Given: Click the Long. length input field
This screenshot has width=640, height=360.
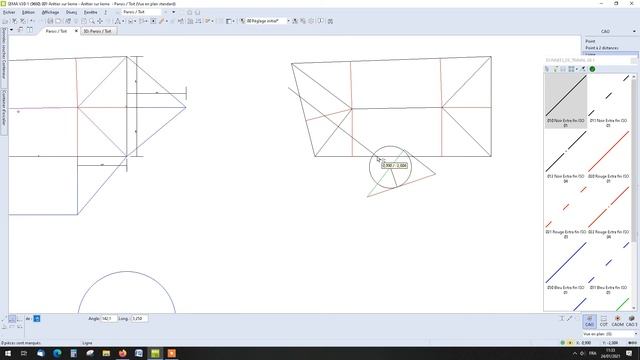Looking at the screenshot, I should click(139, 318).
